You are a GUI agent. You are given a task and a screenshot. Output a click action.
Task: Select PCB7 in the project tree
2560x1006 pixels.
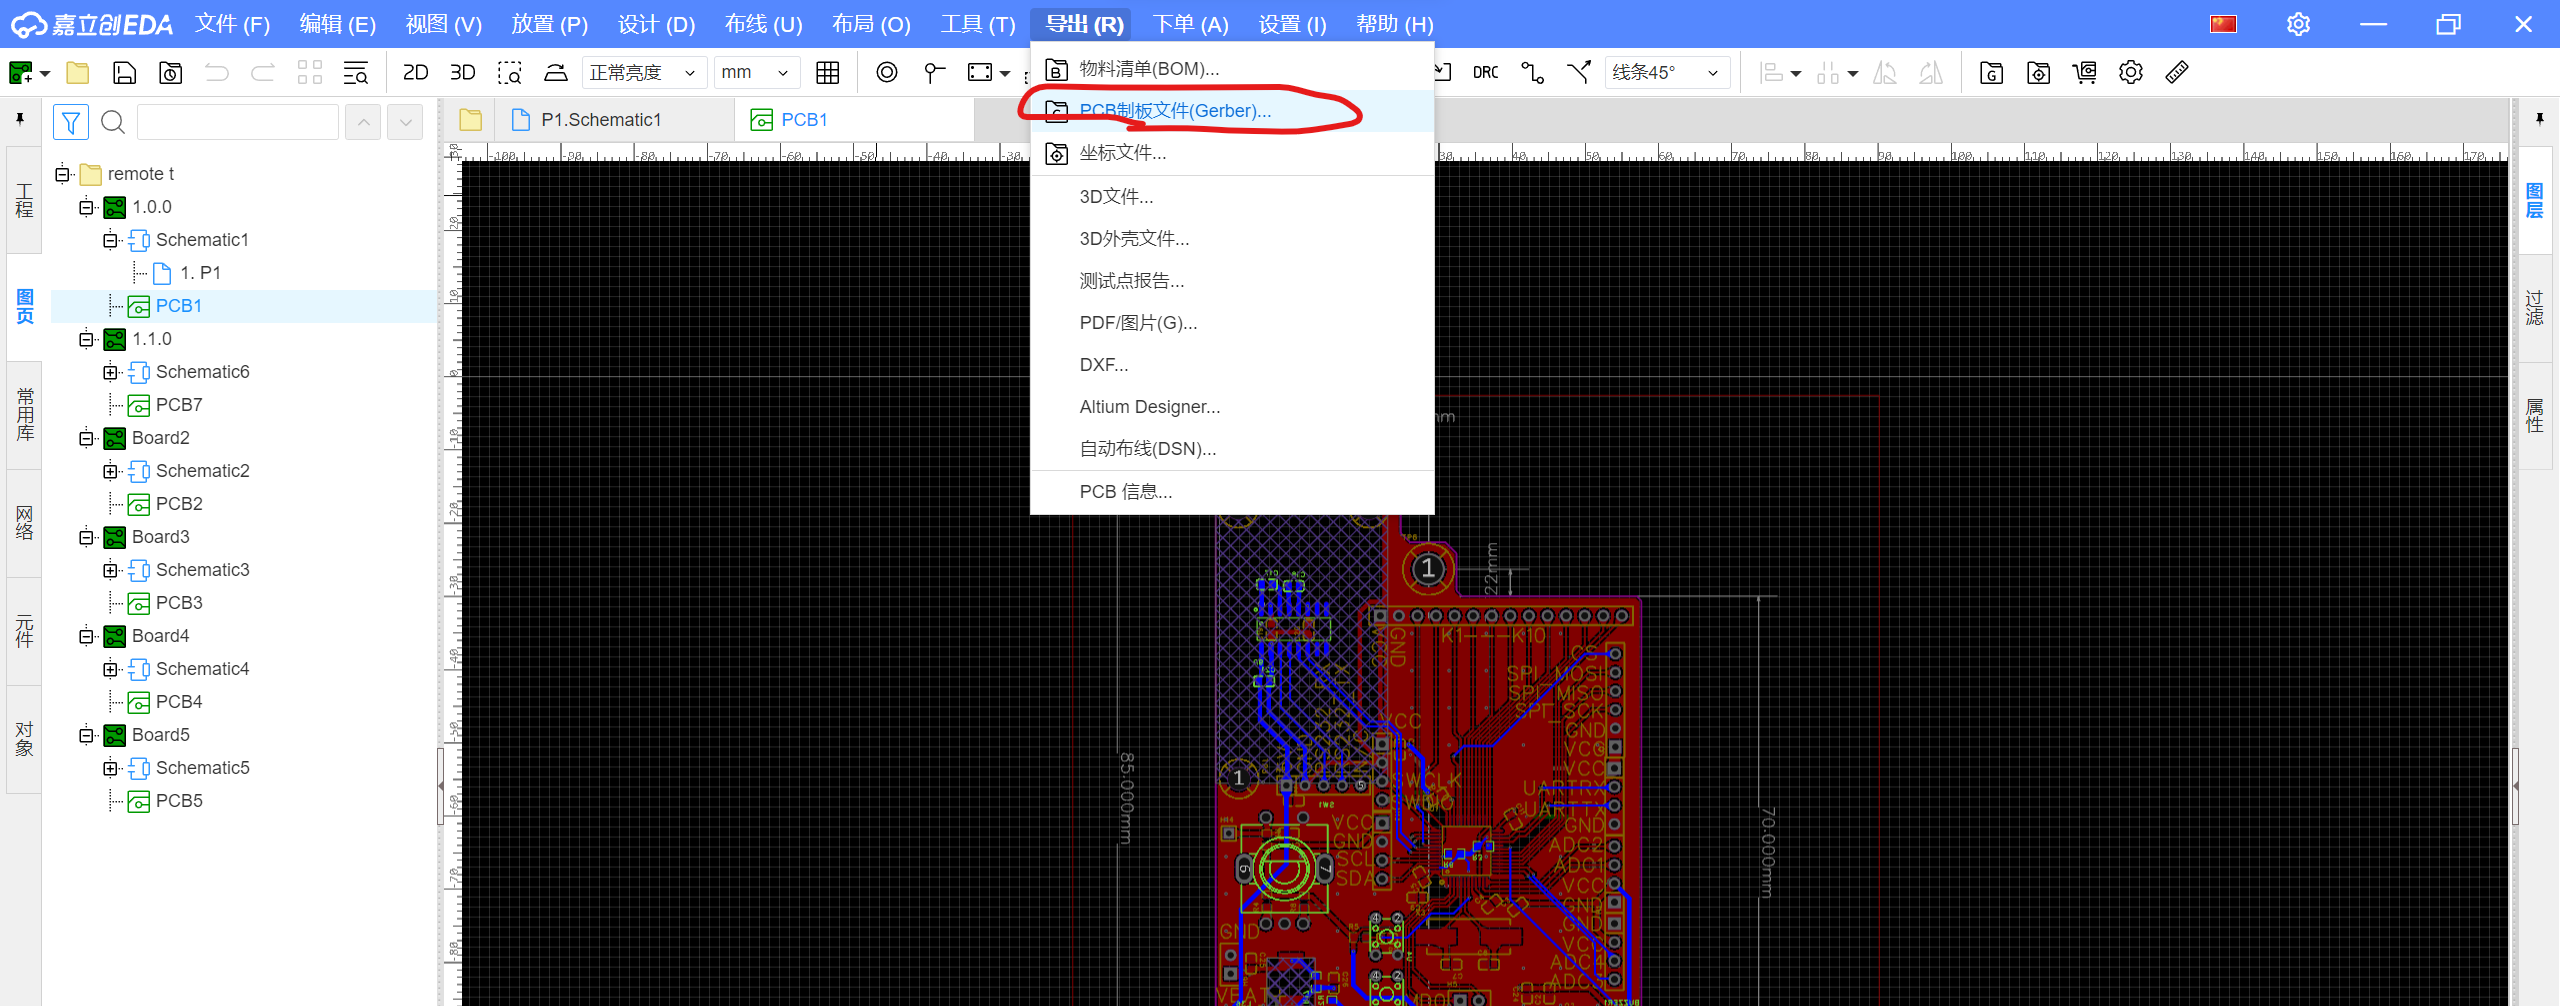pyautogui.click(x=179, y=405)
